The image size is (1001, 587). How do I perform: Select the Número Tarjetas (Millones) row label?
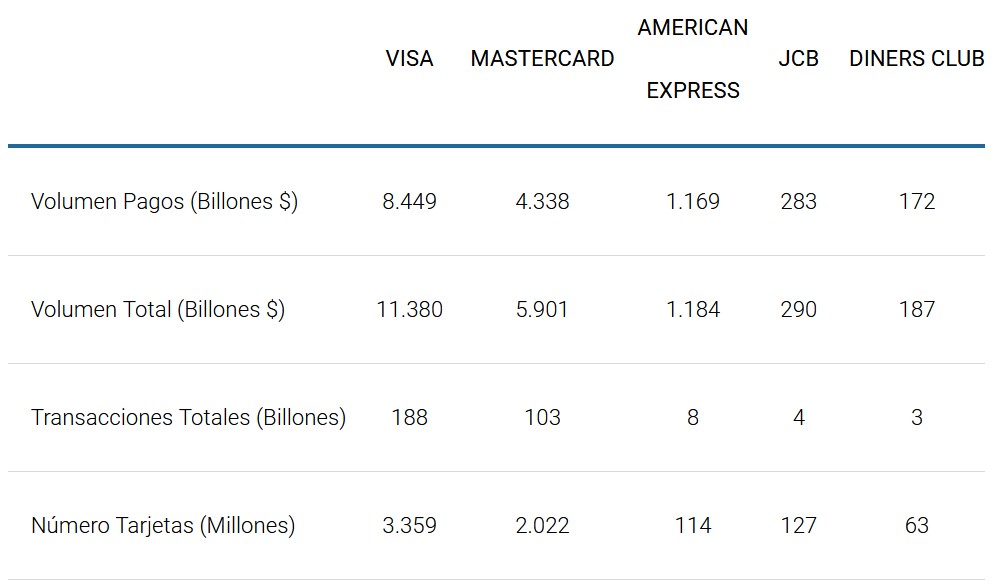pos(163,526)
